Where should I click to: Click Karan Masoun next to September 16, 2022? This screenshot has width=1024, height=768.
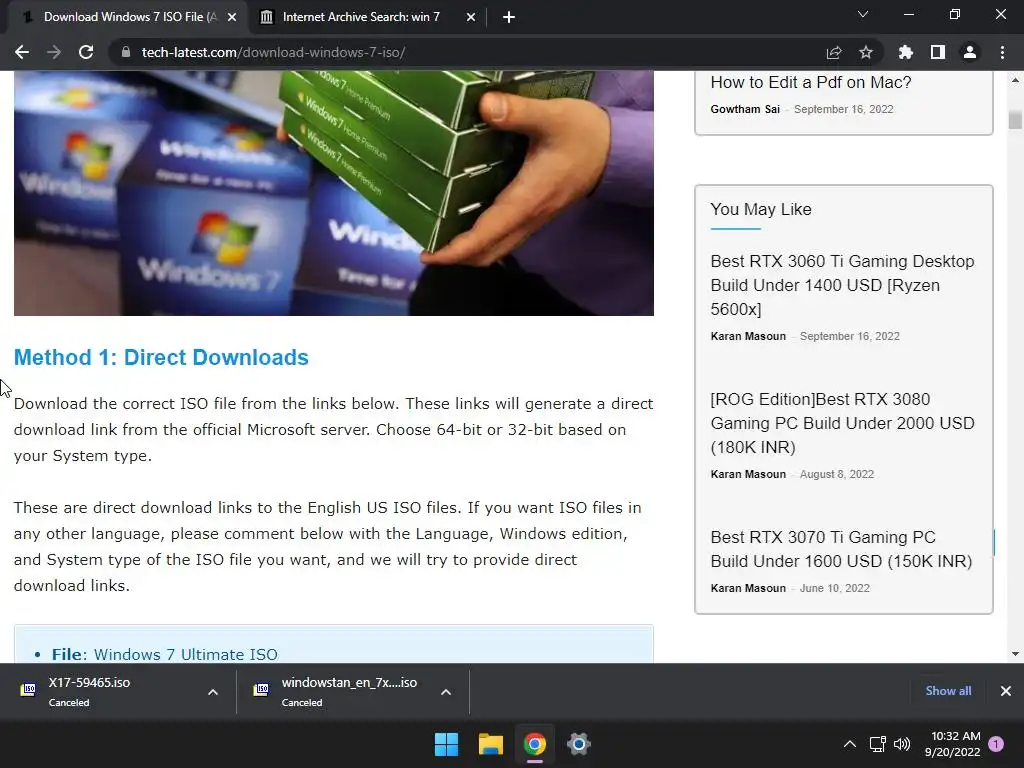748,336
